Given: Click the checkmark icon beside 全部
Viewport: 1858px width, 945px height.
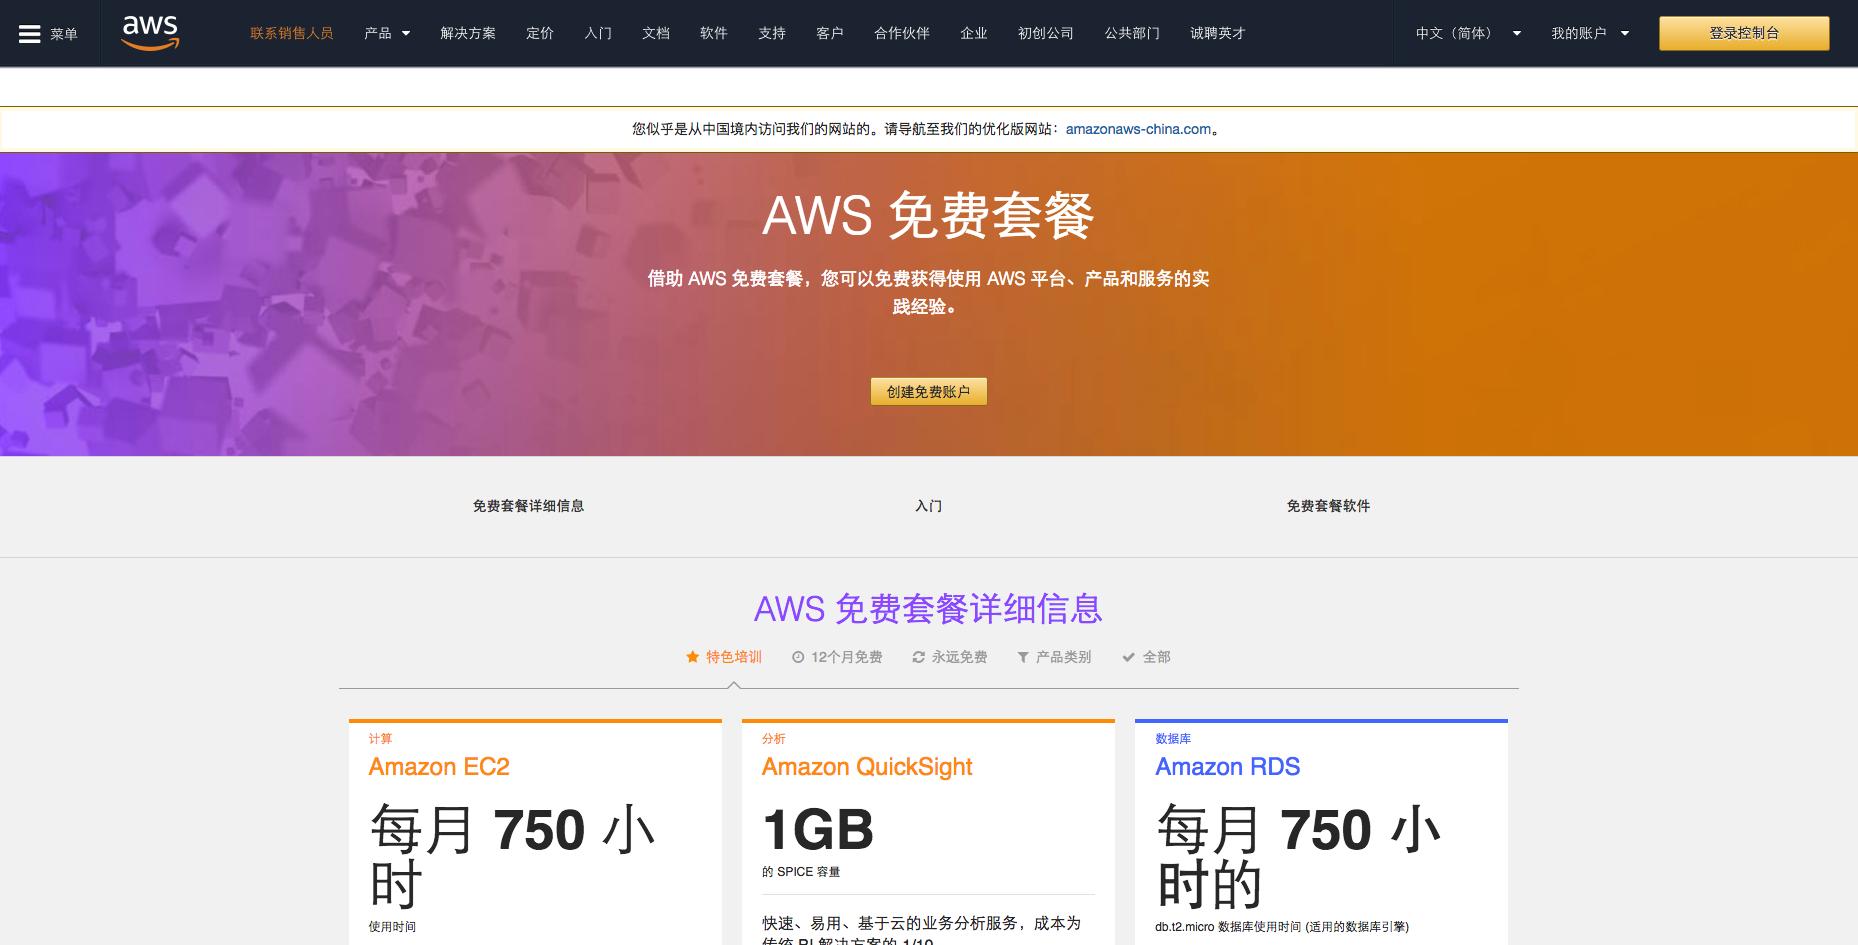Looking at the screenshot, I should (1128, 657).
